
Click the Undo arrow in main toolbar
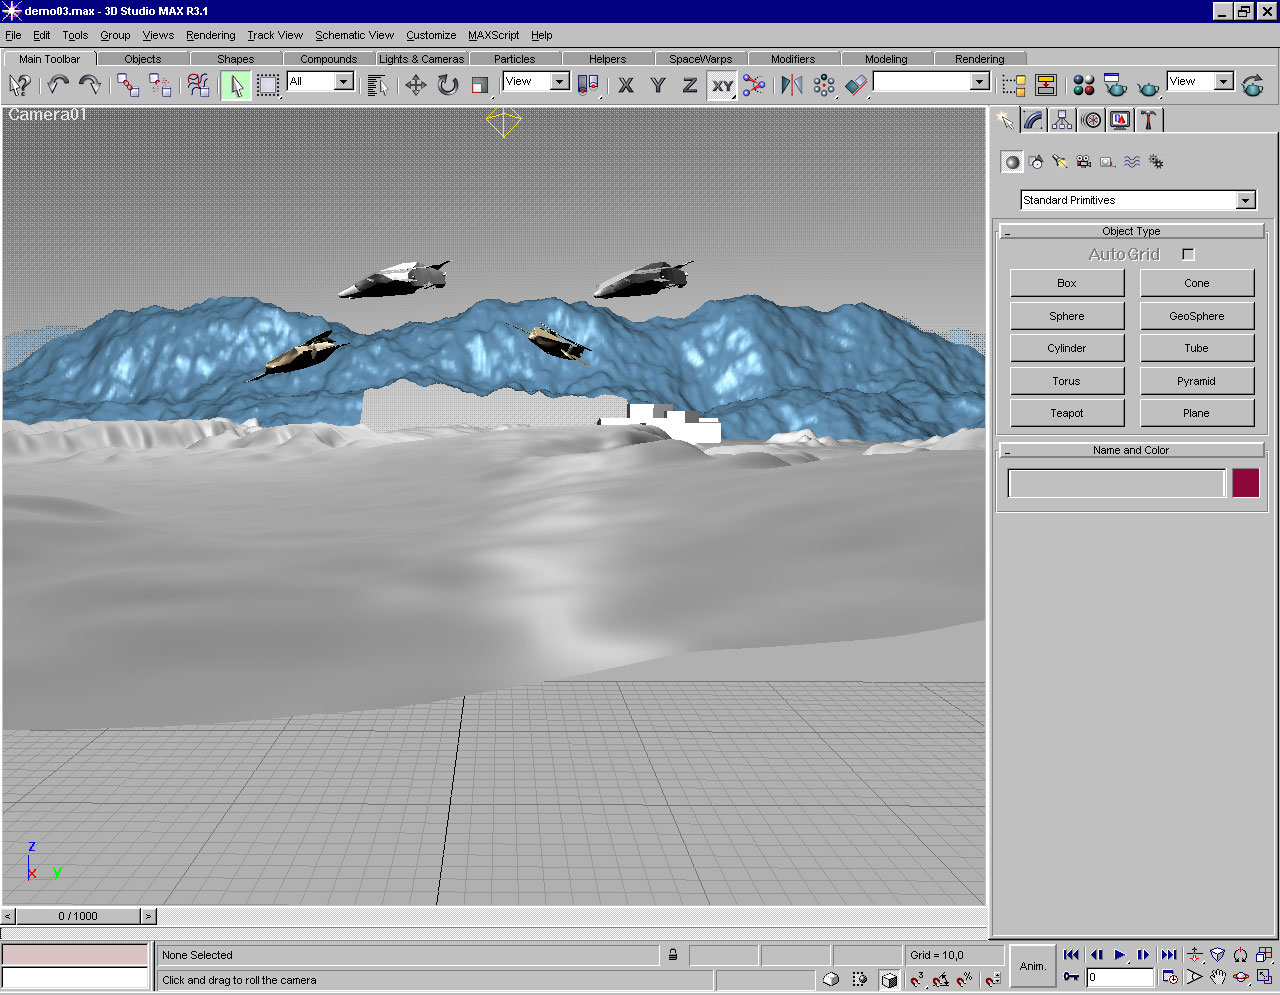click(x=58, y=85)
